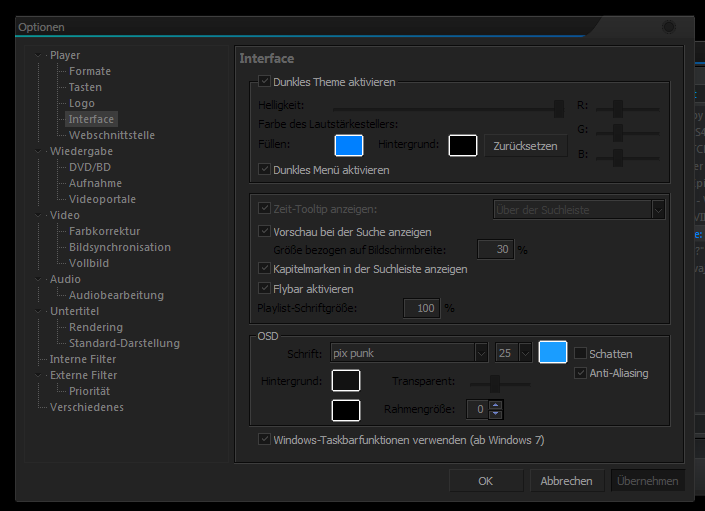Pick the blue OSD font color swatch
The image size is (705, 511).
pos(553,352)
